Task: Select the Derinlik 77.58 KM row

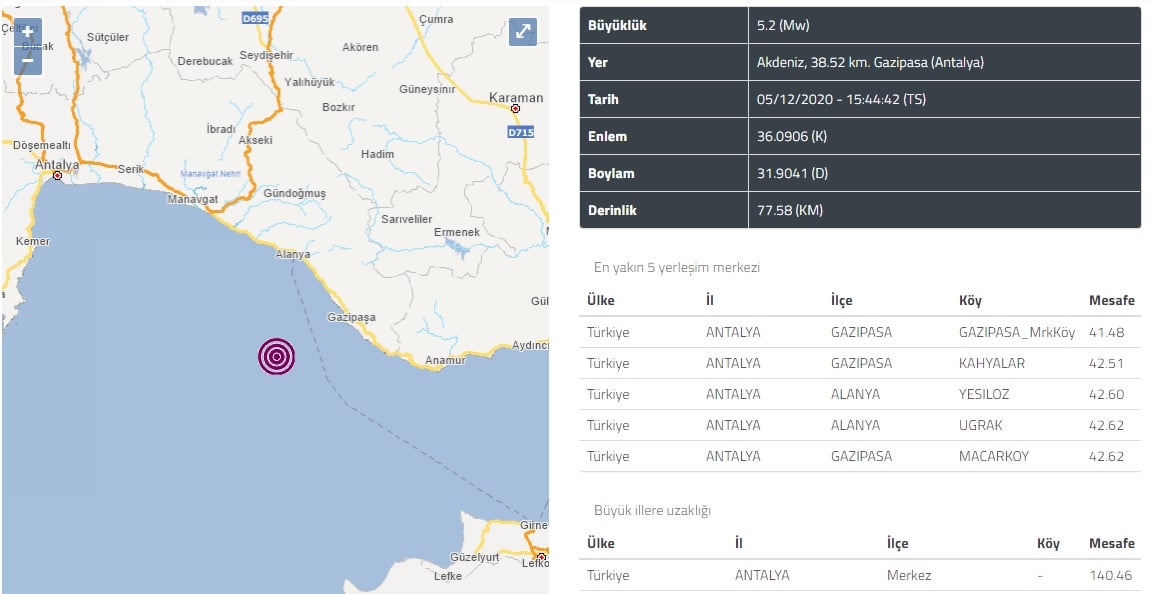Action: click(860, 210)
